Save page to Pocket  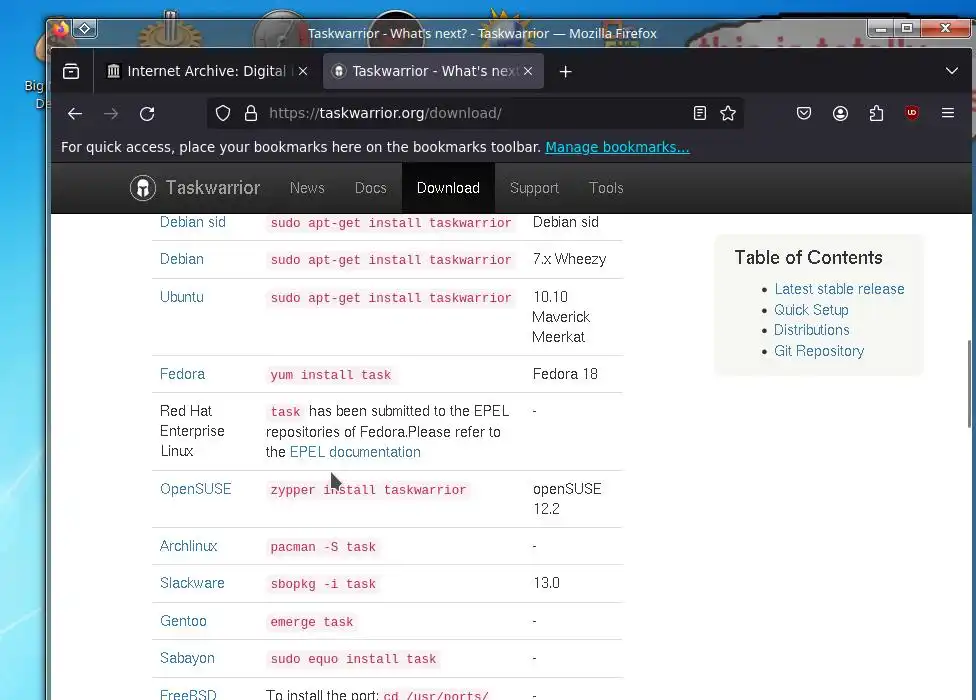click(804, 113)
